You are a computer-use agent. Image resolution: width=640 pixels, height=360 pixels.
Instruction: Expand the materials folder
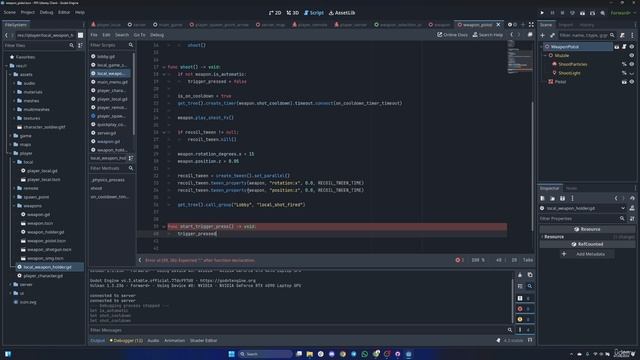tap(14, 92)
